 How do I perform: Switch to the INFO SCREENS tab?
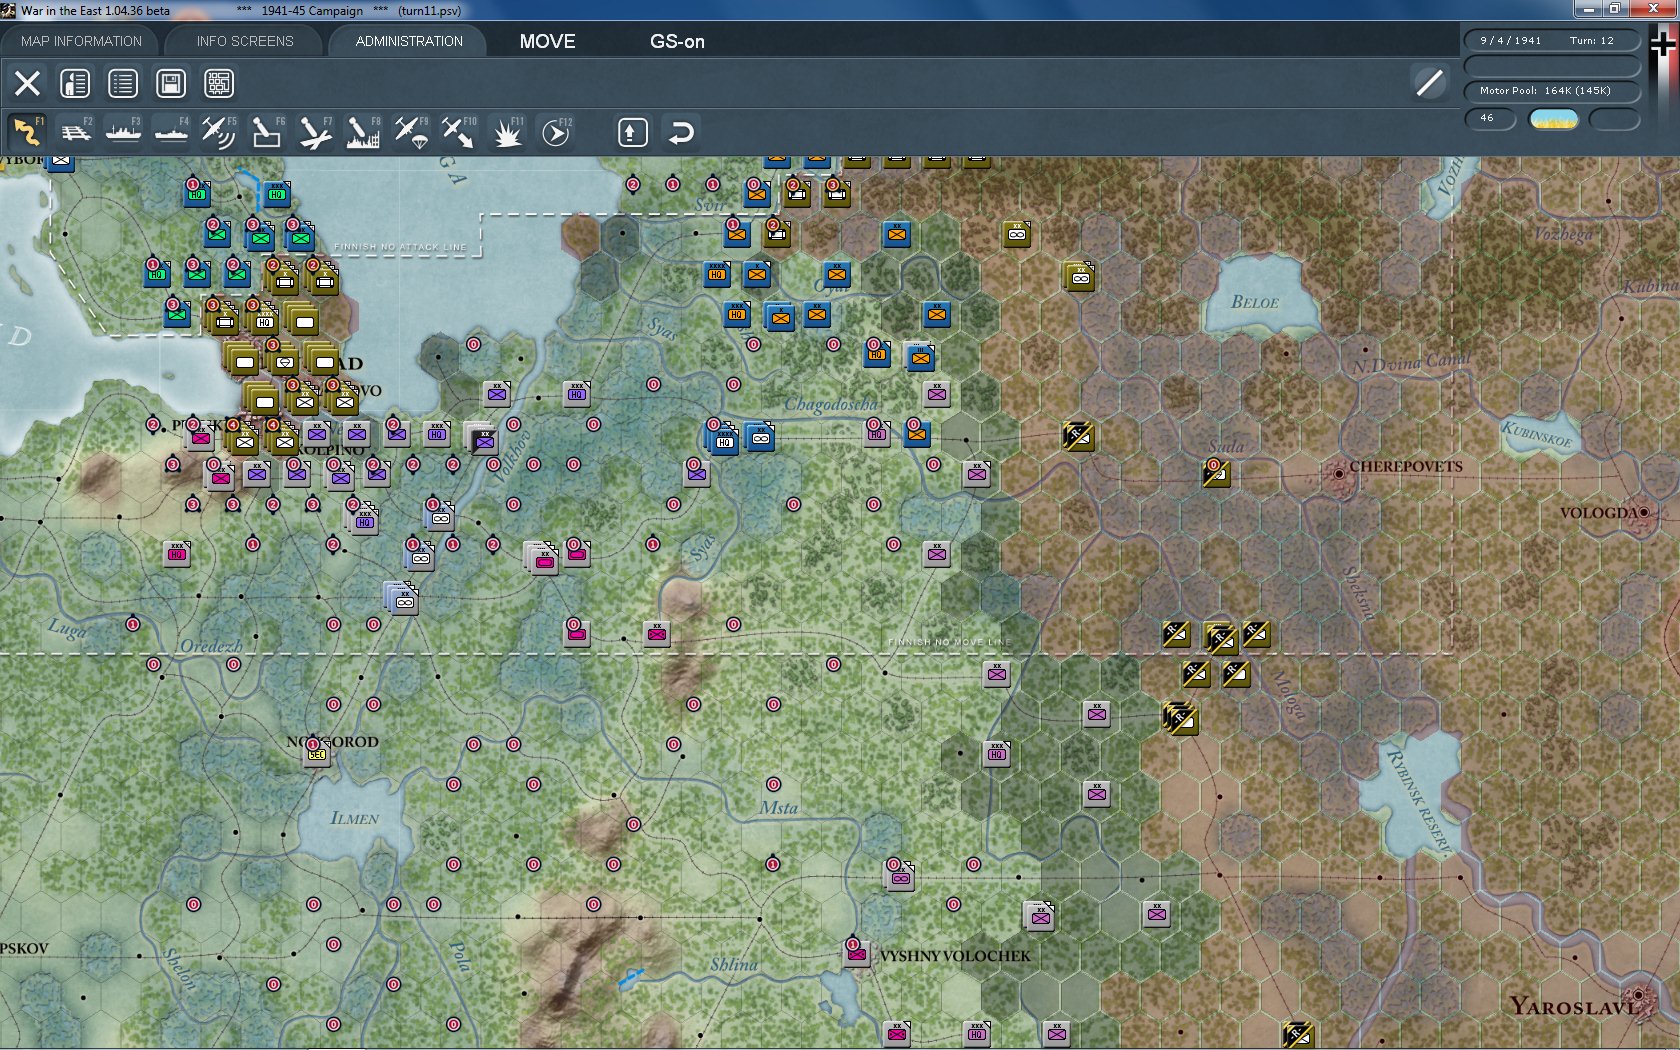(245, 41)
